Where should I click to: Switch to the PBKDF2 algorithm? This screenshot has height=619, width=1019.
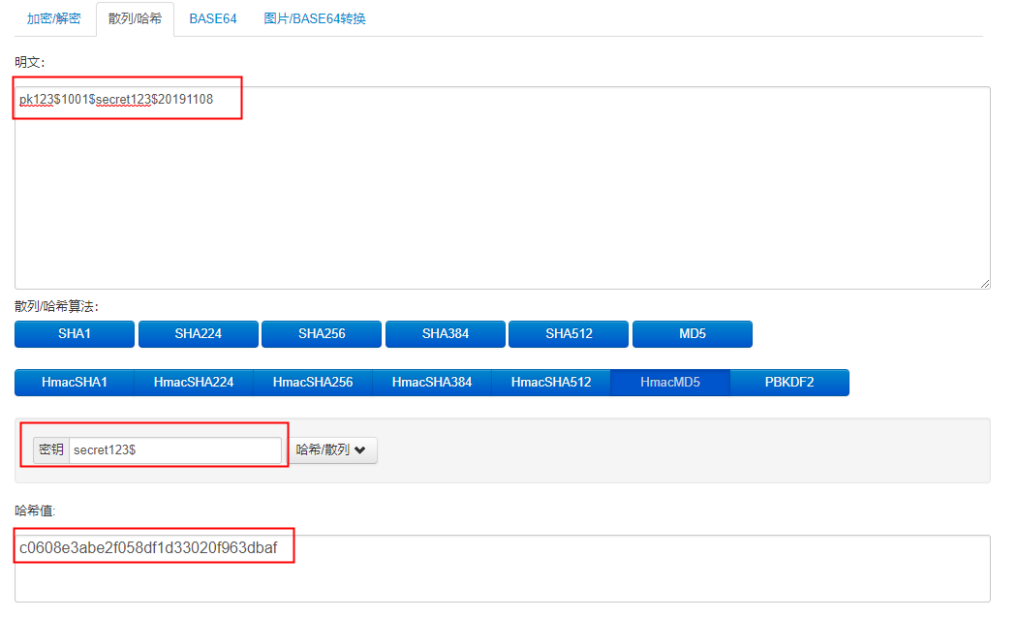789,382
